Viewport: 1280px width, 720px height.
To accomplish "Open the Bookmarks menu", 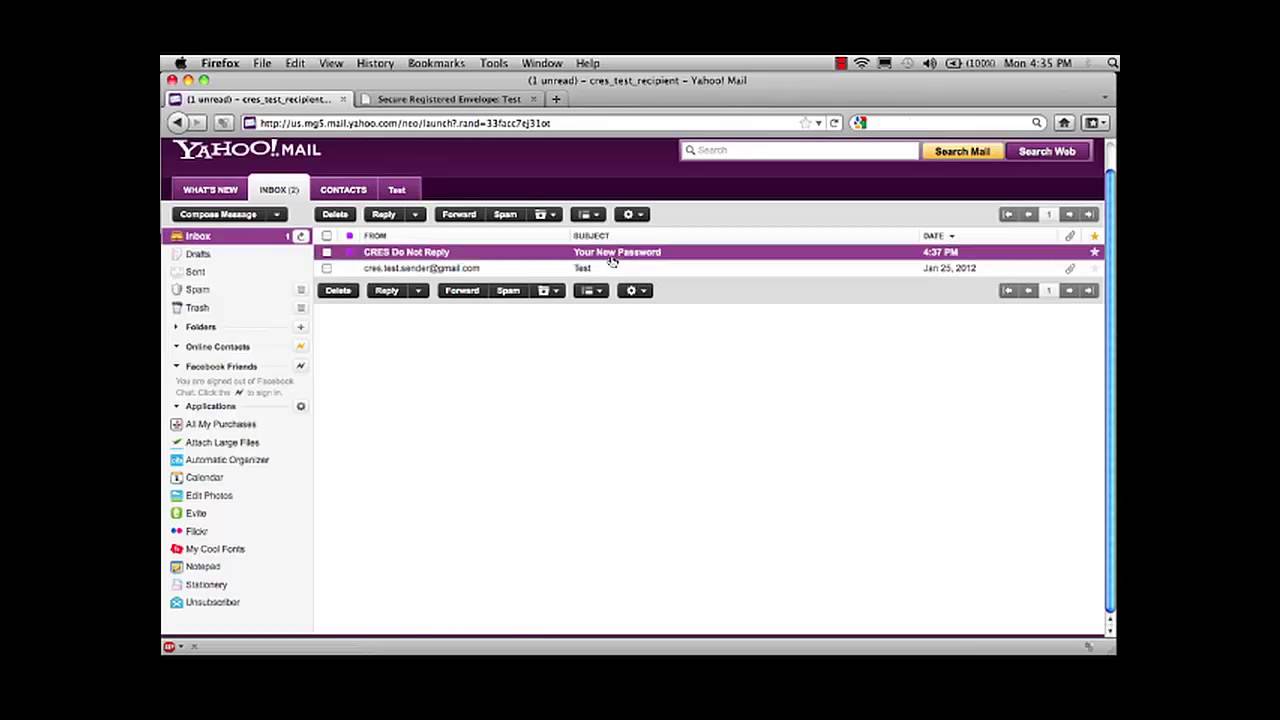I will [x=436, y=63].
